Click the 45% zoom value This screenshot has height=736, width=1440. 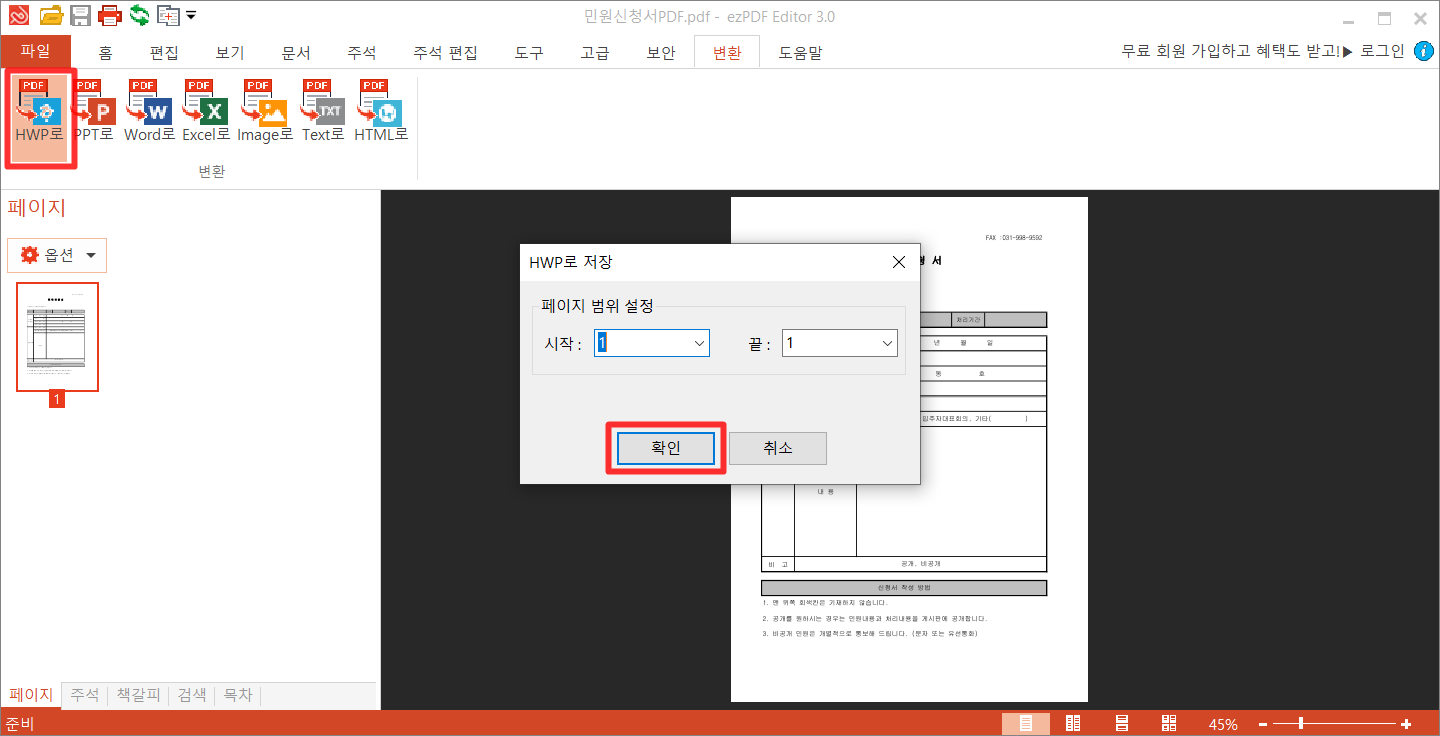pyautogui.click(x=1223, y=724)
